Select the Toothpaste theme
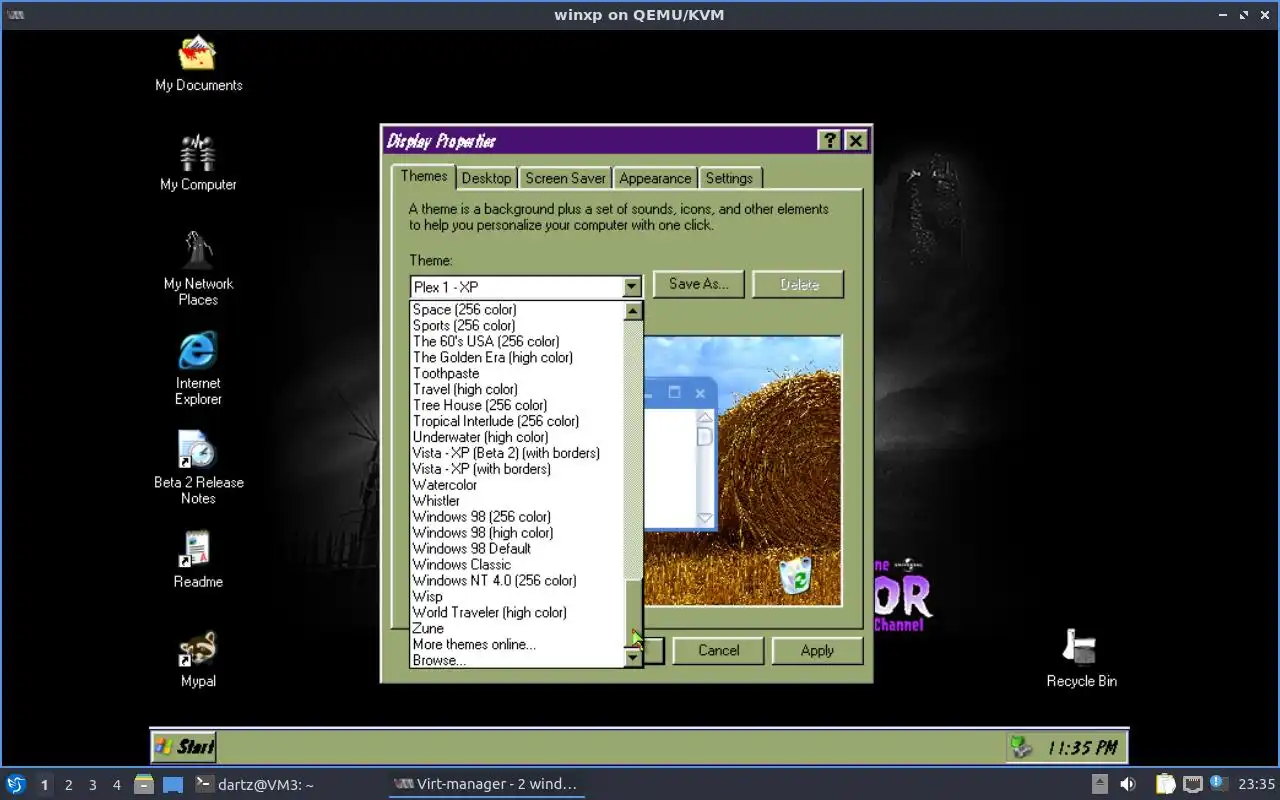The width and height of the screenshot is (1280, 800). coord(517,374)
